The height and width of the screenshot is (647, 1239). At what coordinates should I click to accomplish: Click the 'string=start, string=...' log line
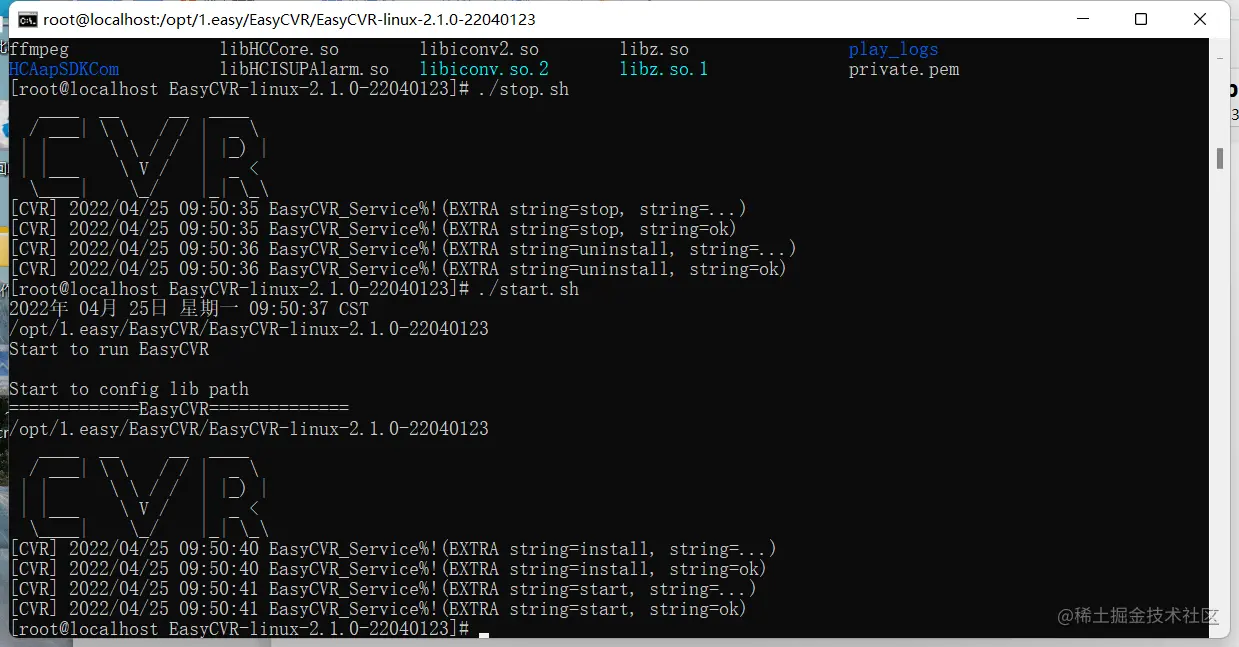383,589
